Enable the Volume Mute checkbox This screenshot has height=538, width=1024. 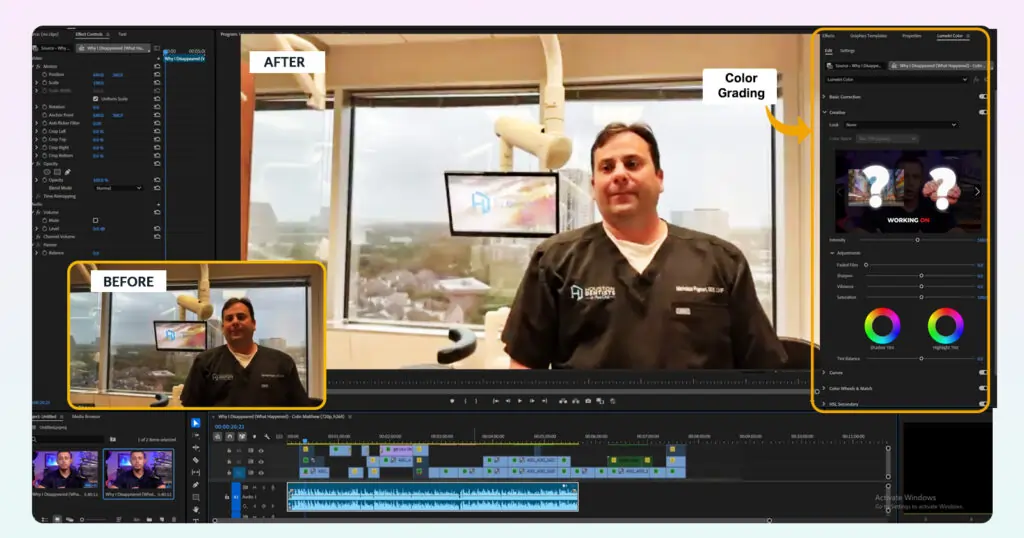[x=96, y=220]
